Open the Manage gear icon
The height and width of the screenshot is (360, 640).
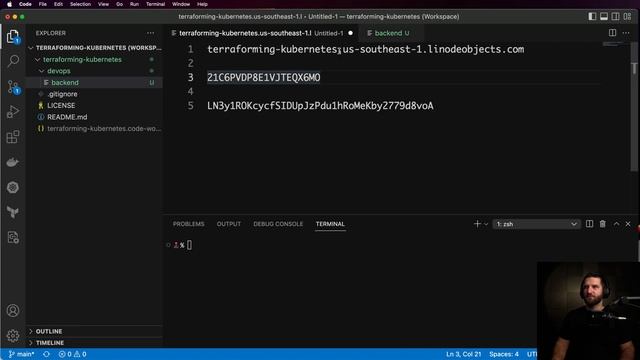(x=13, y=336)
